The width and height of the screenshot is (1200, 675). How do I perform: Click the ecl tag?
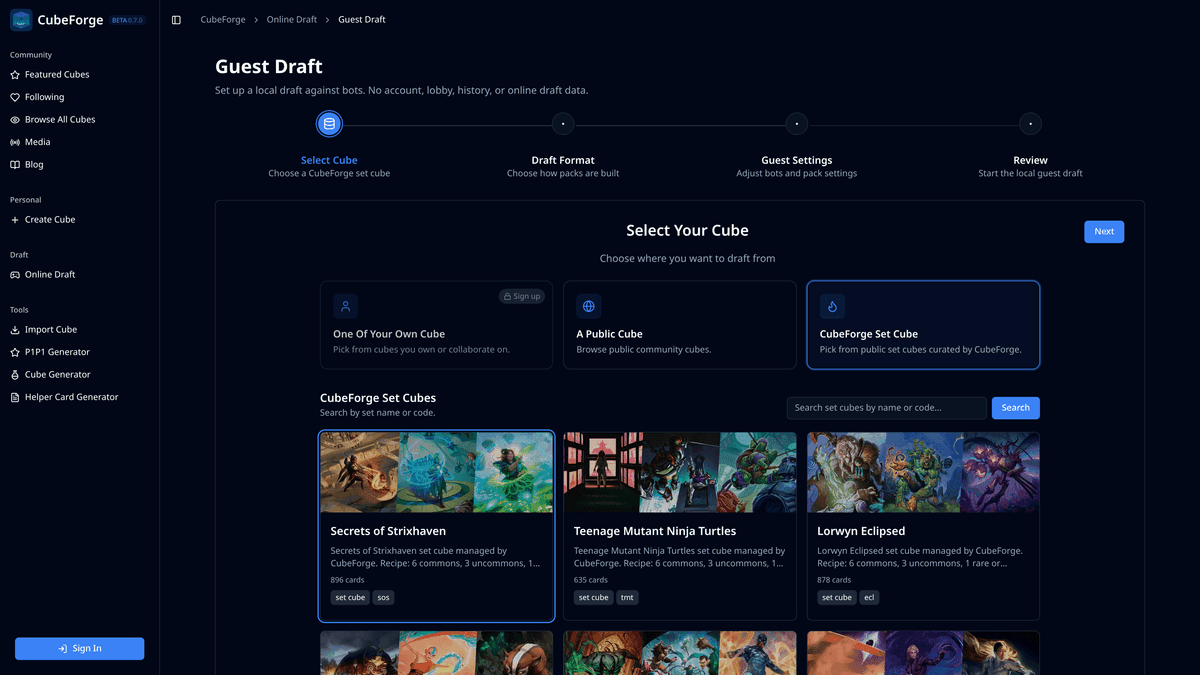[x=870, y=598]
